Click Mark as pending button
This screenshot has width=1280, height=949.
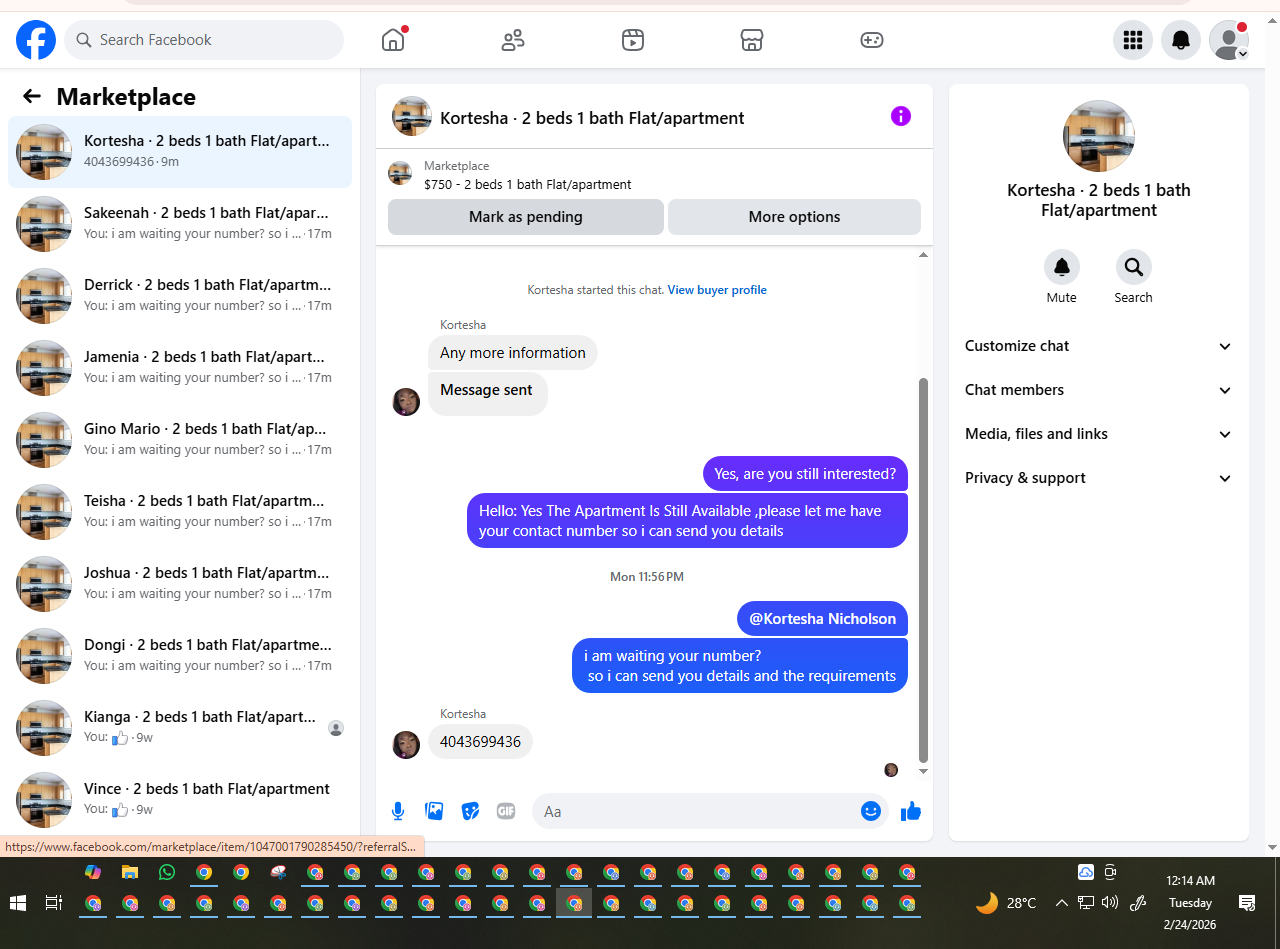click(526, 217)
